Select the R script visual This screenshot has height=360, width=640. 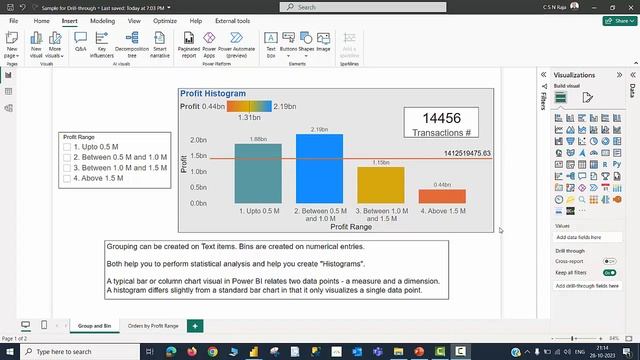click(x=605, y=164)
